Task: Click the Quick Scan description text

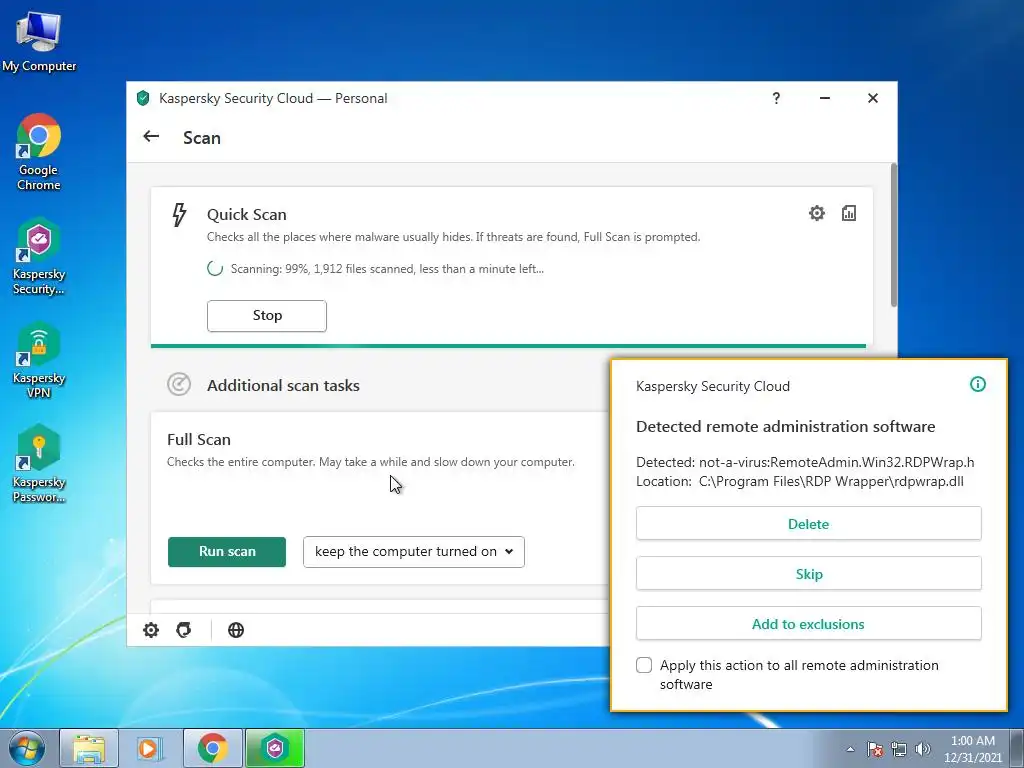Action: tap(453, 236)
